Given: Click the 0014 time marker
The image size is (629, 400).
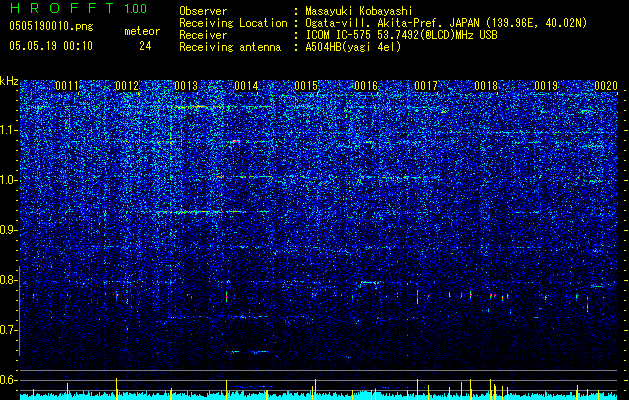Looking at the screenshot, I should (246, 86).
